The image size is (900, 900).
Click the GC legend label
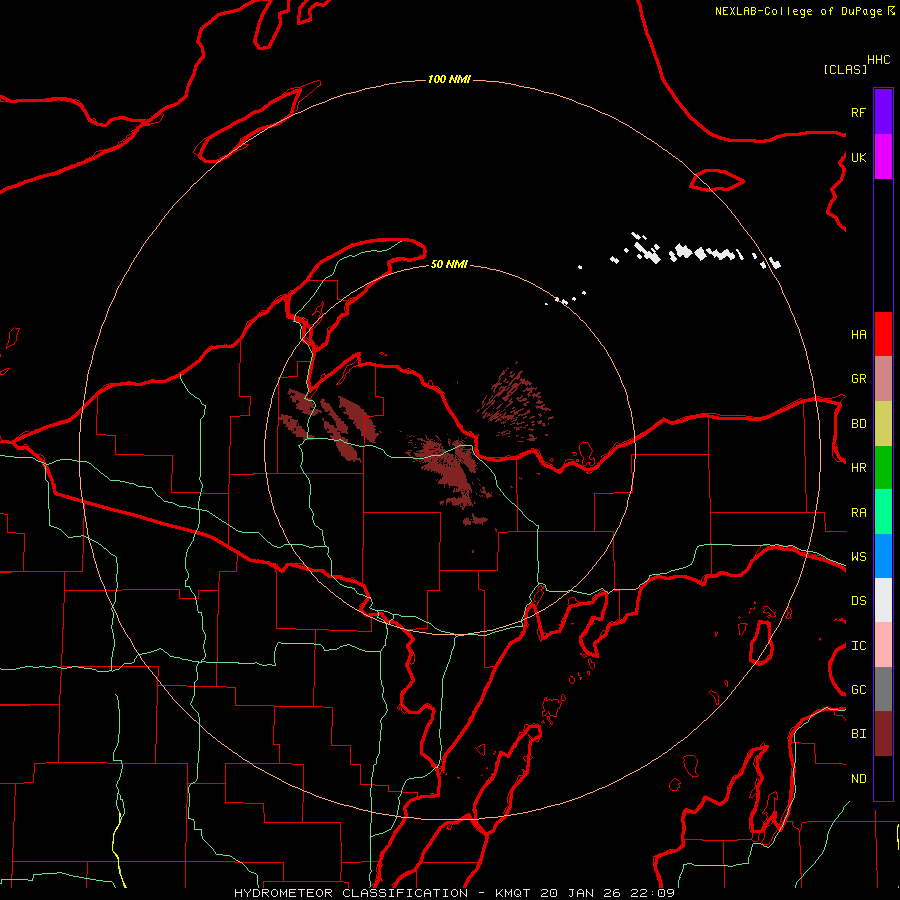coord(858,689)
